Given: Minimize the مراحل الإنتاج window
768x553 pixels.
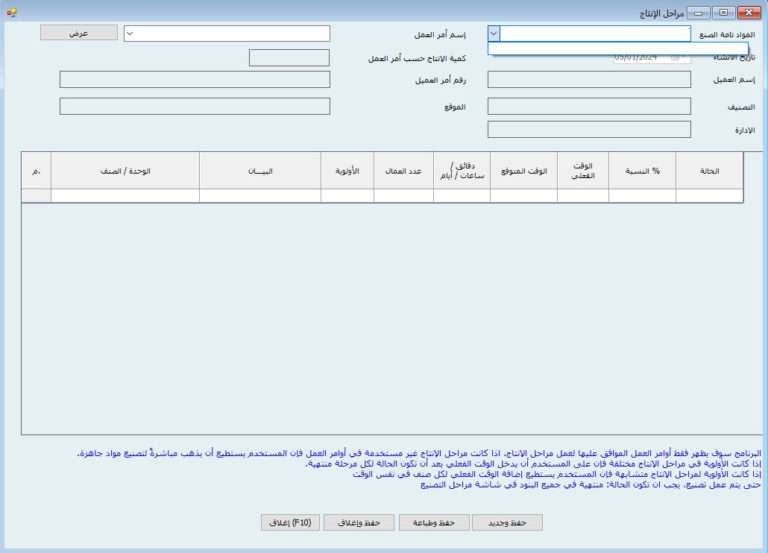Looking at the screenshot, I should [699, 13].
